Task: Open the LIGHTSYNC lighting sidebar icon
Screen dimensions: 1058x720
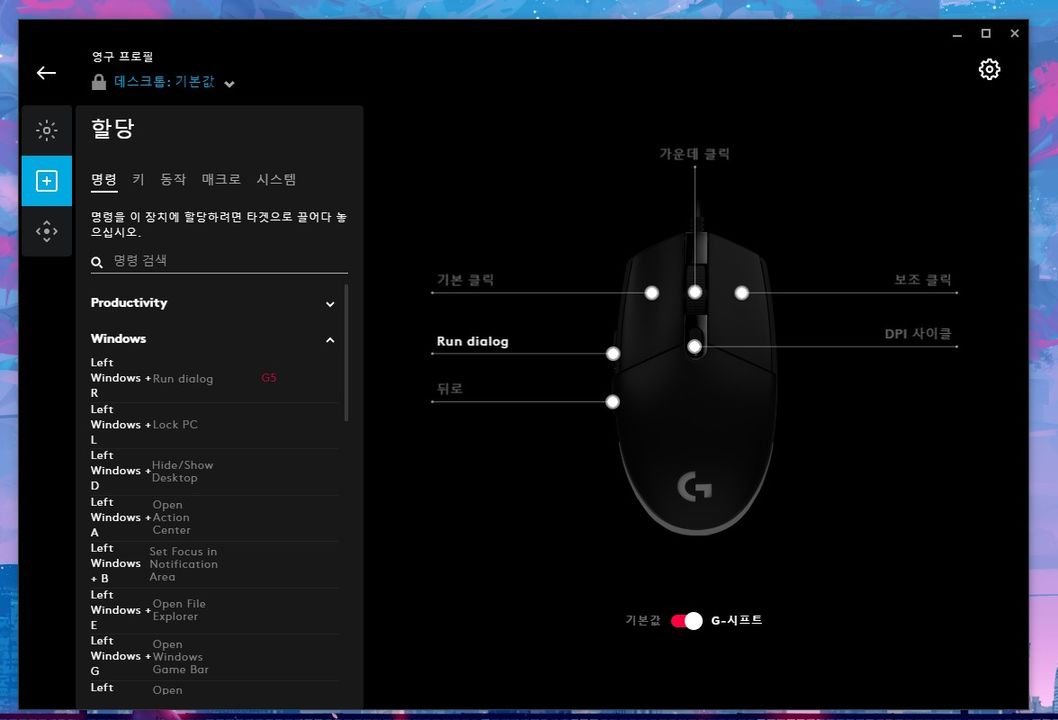Action: 47,130
